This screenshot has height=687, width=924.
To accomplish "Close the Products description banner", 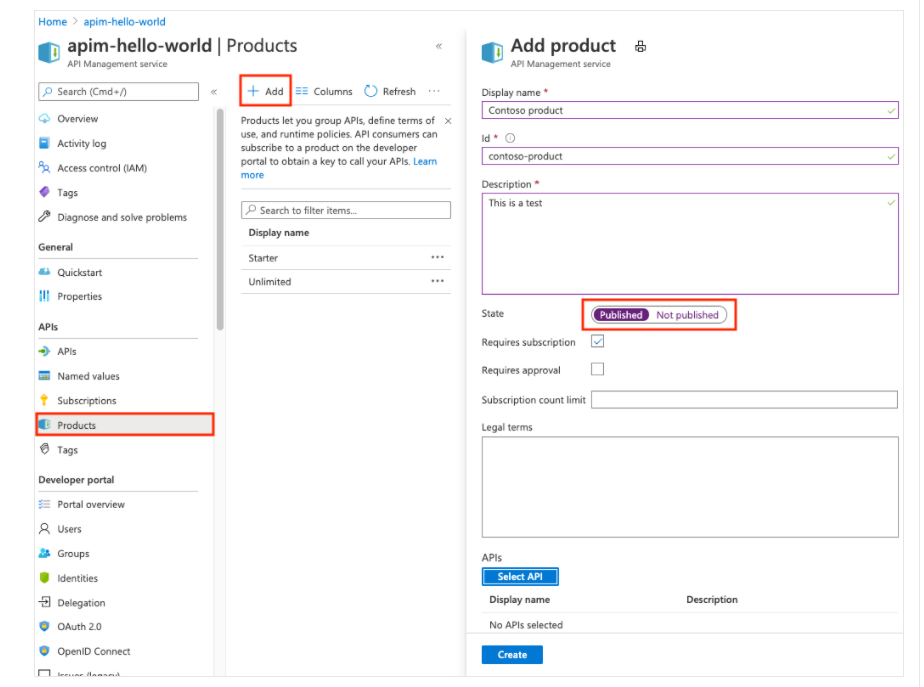I will (447, 121).
